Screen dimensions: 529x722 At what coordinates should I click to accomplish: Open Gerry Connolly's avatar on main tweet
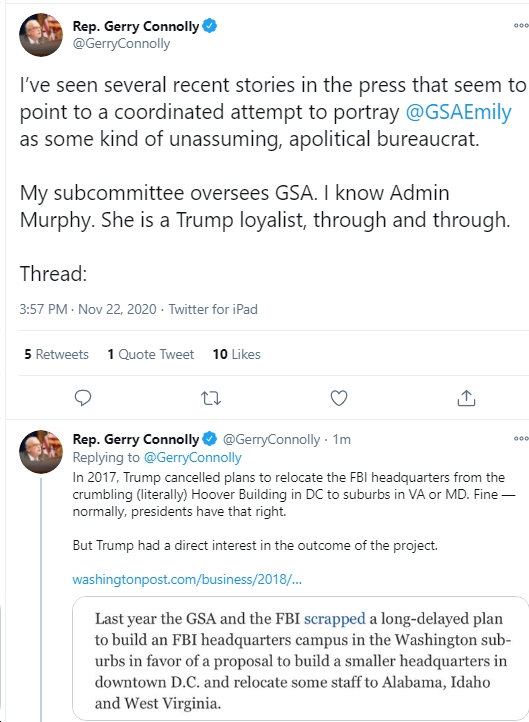pos(41,35)
